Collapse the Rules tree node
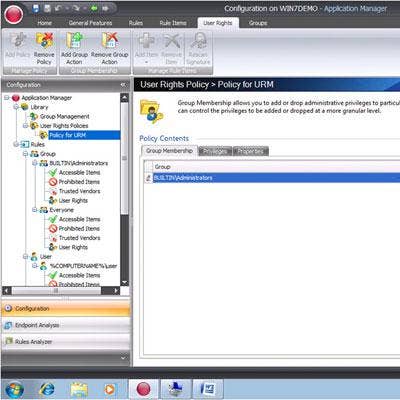This screenshot has height=400, width=400. [16, 144]
